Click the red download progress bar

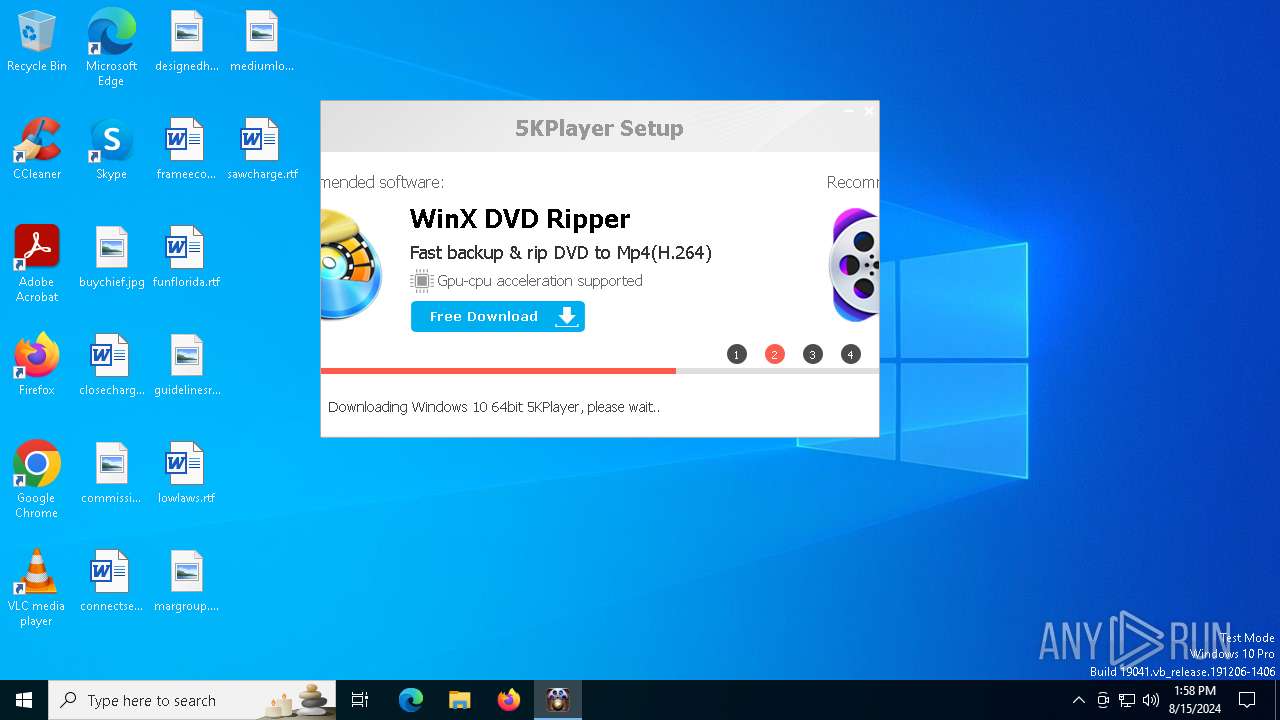498,371
